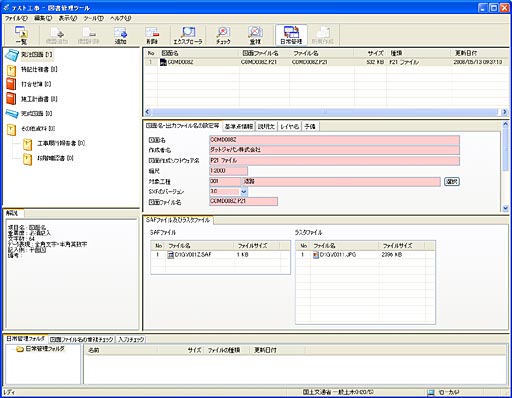Click the horizontal scrollbar of the drawing list
512x398 pixels.
[325, 112]
